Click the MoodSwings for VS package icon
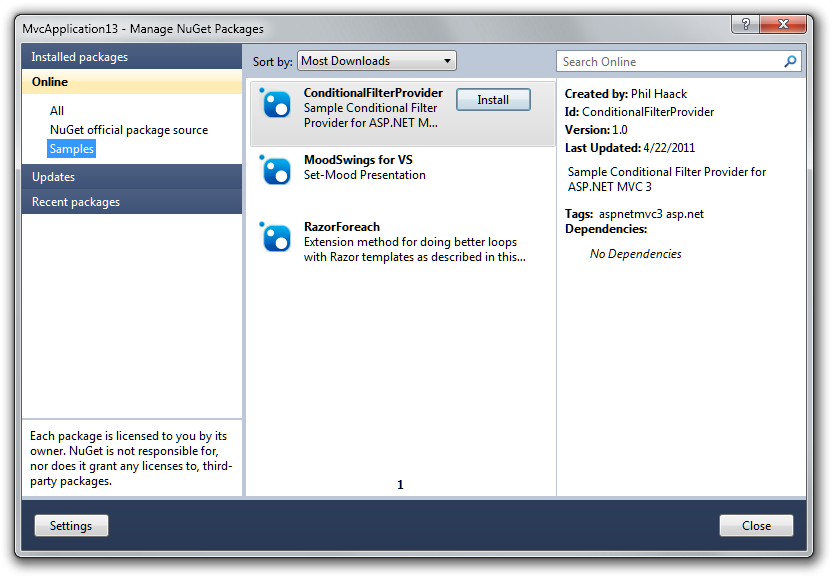The height and width of the screenshot is (576, 832). tap(275, 170)
